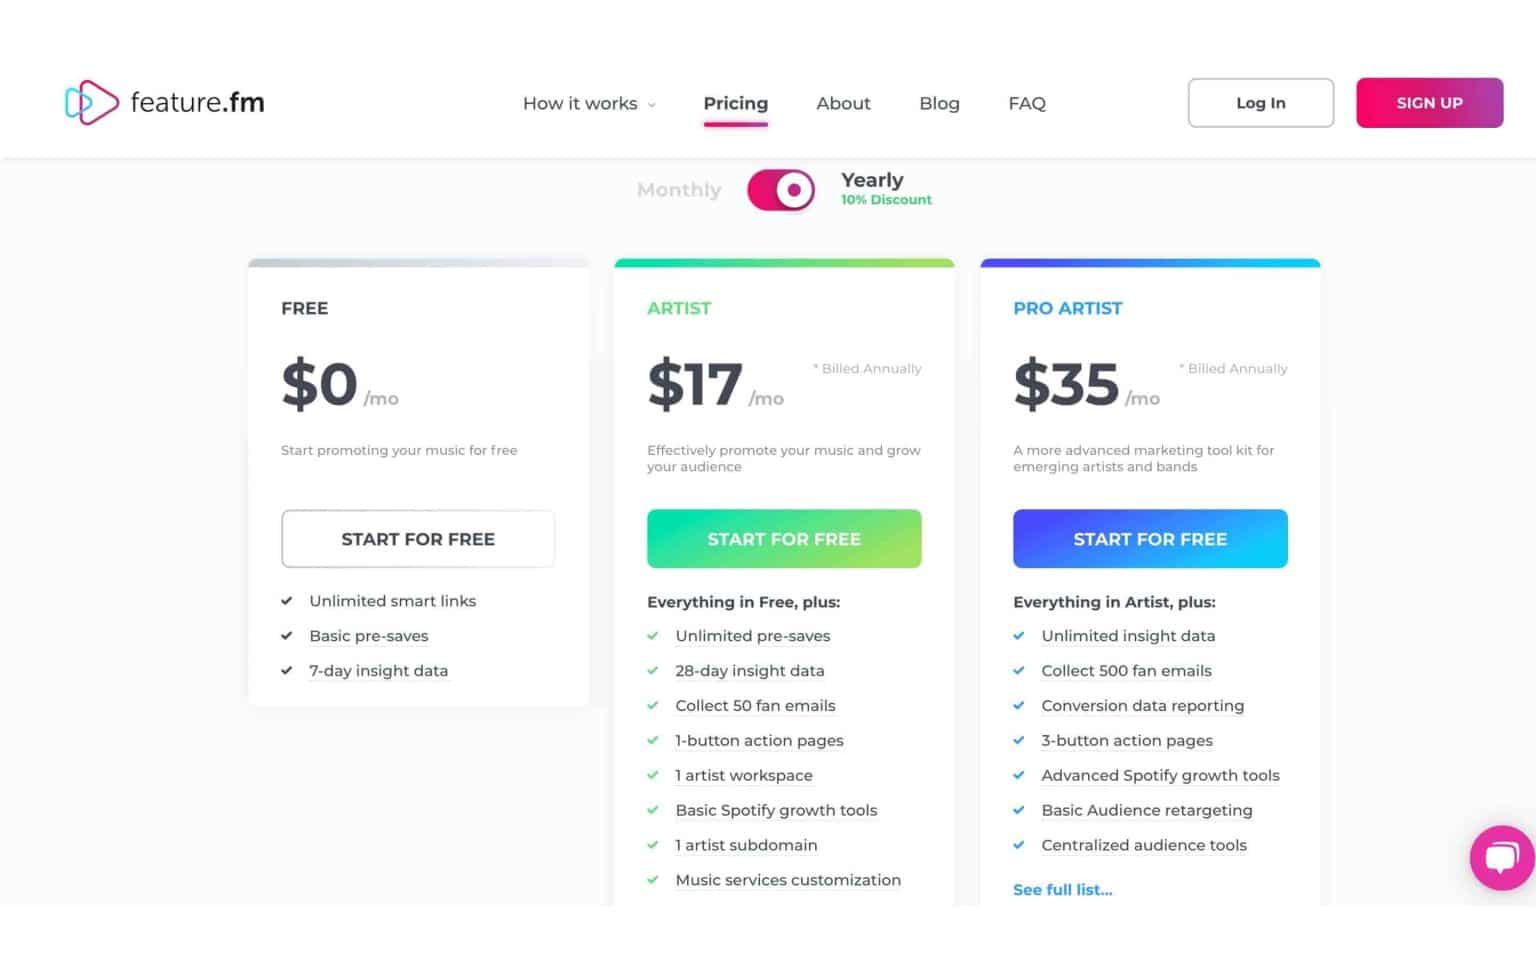The width and height of the screenshot is (1536, 960).
Task: Open the Collect 500 fan emails link
Action: click(x=1127, y=671)
